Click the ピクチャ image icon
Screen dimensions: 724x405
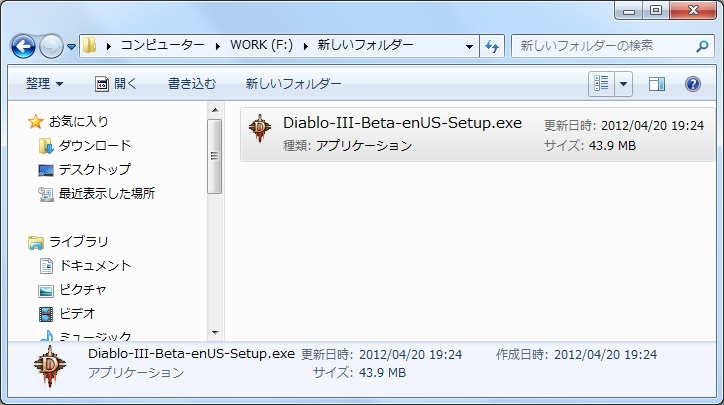tap(46, 290)
